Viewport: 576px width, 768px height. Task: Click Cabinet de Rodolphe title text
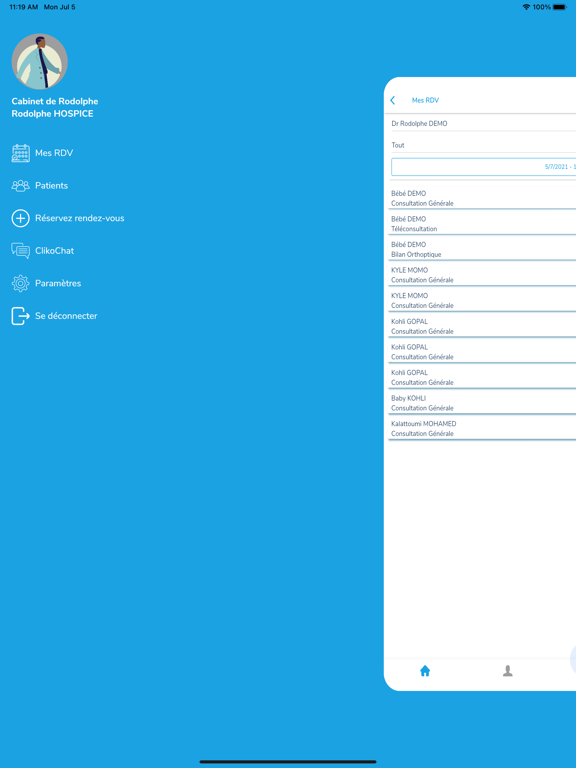55,101
